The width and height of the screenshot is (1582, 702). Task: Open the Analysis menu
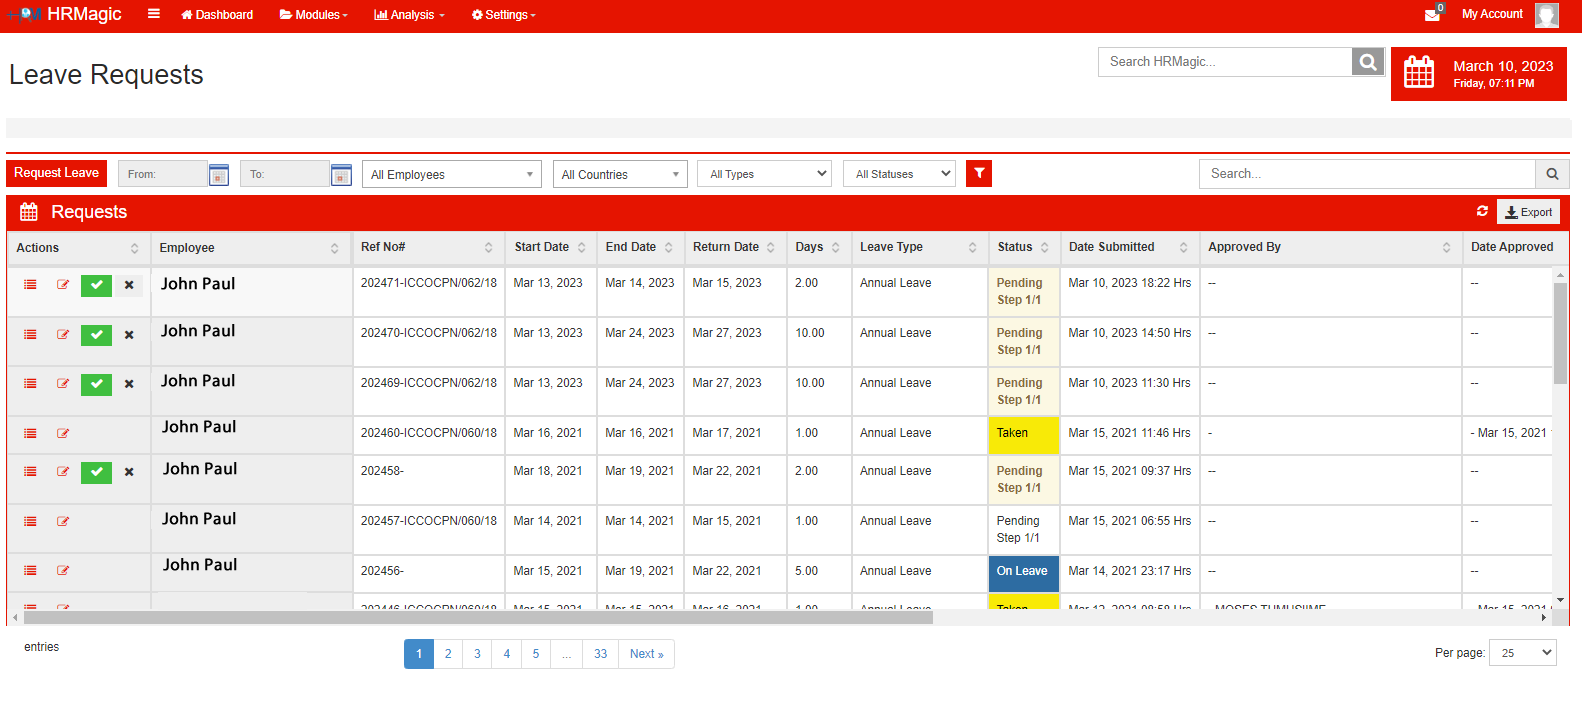point(409,15)
